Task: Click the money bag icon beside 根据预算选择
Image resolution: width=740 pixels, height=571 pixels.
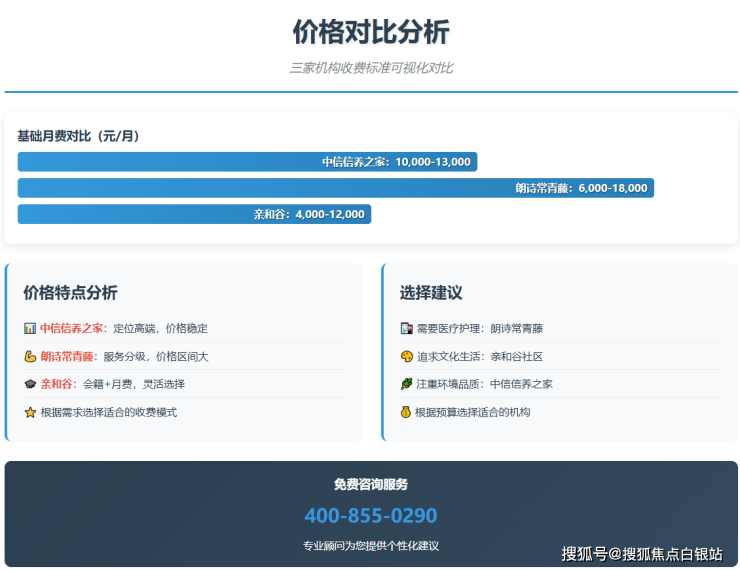Action: pyautogui.click(x=406, y=412)
